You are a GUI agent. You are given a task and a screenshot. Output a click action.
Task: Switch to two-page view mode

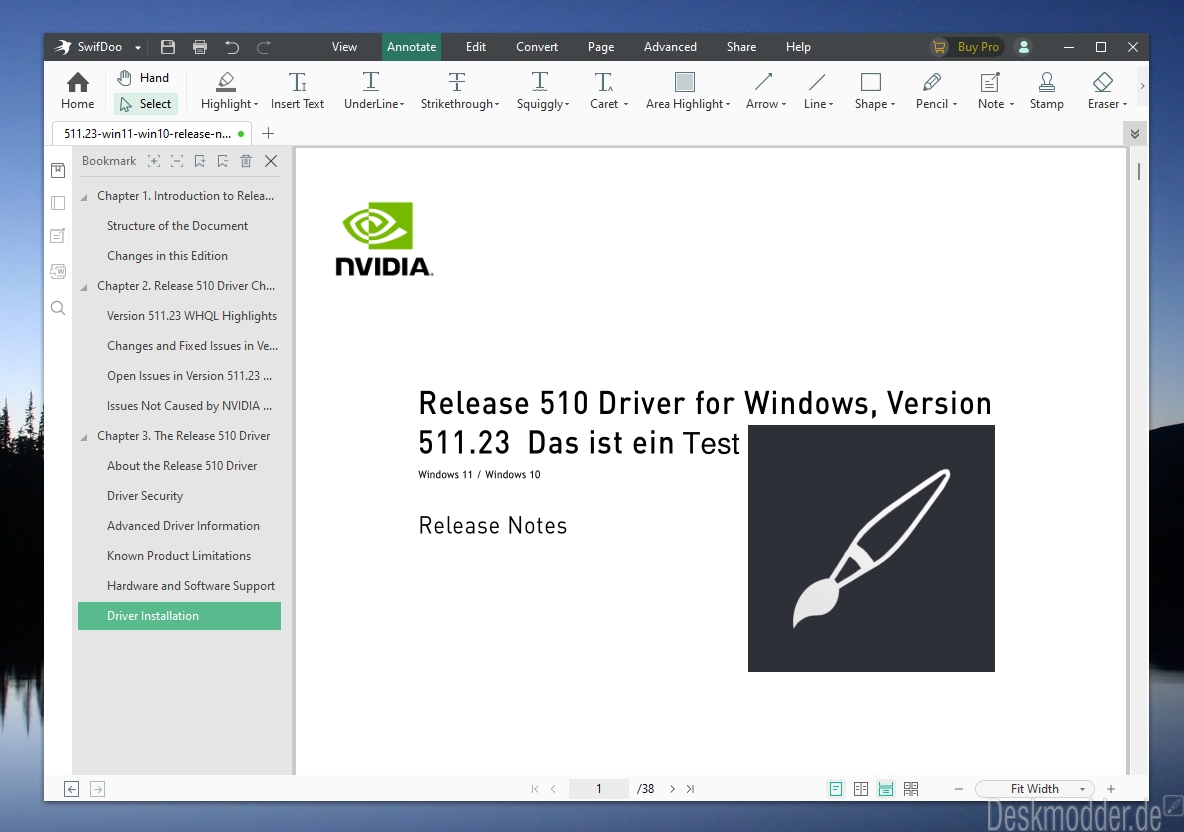tap(861, 789)
